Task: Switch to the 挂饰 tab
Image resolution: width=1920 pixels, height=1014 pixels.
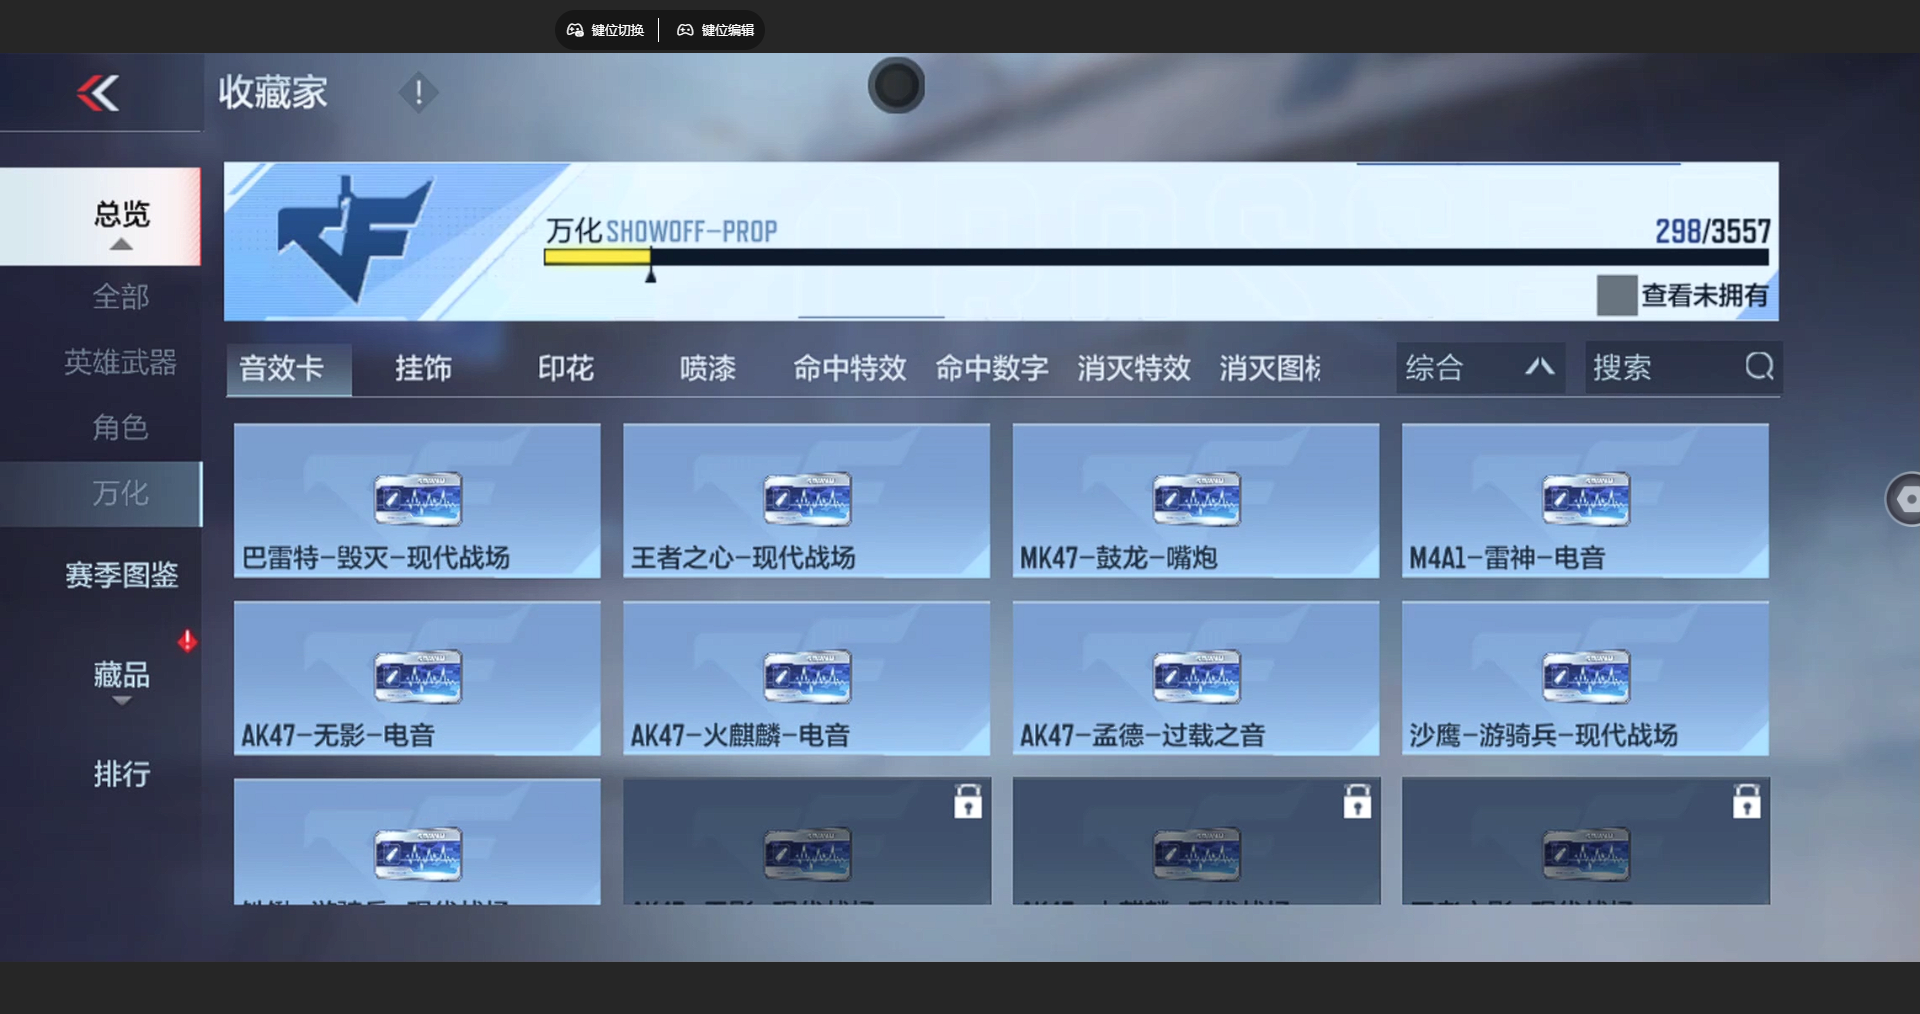Action: (423, 369)
